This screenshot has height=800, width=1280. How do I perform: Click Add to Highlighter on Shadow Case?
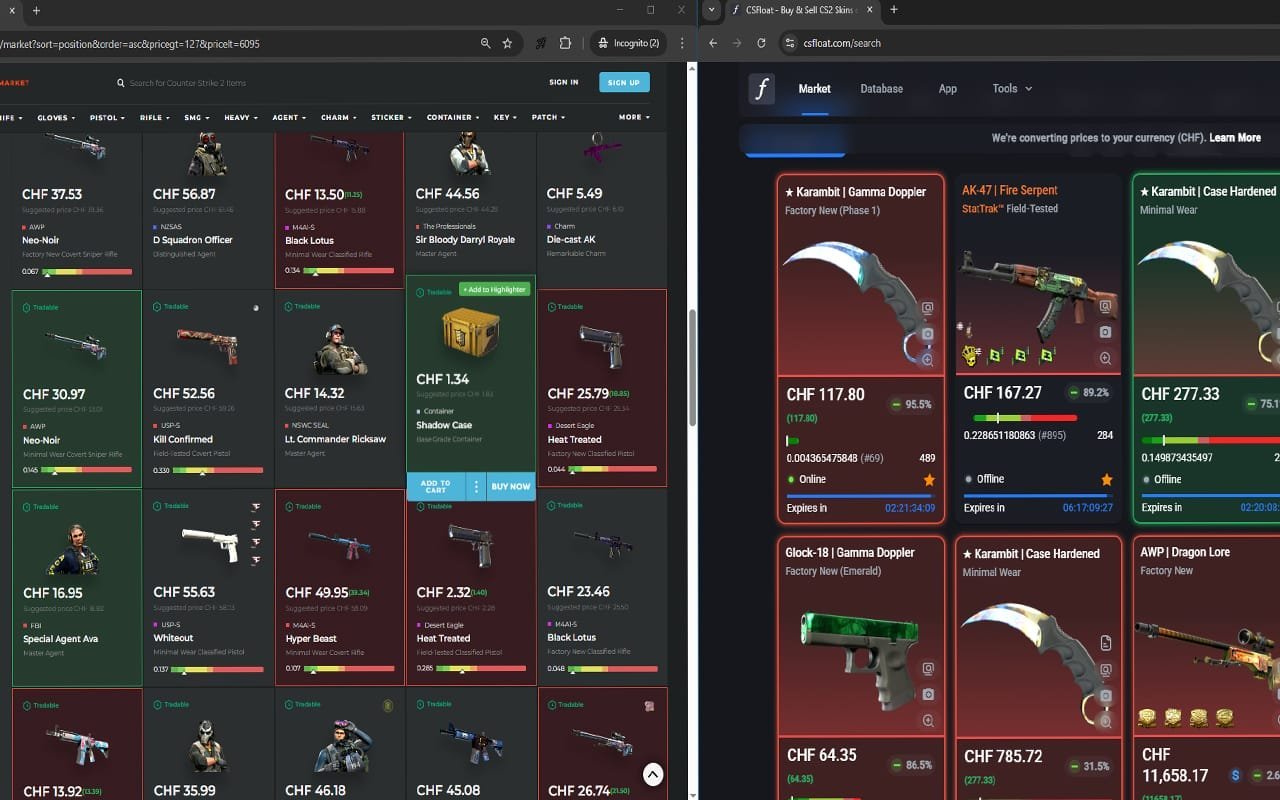(x=494, y=289)
